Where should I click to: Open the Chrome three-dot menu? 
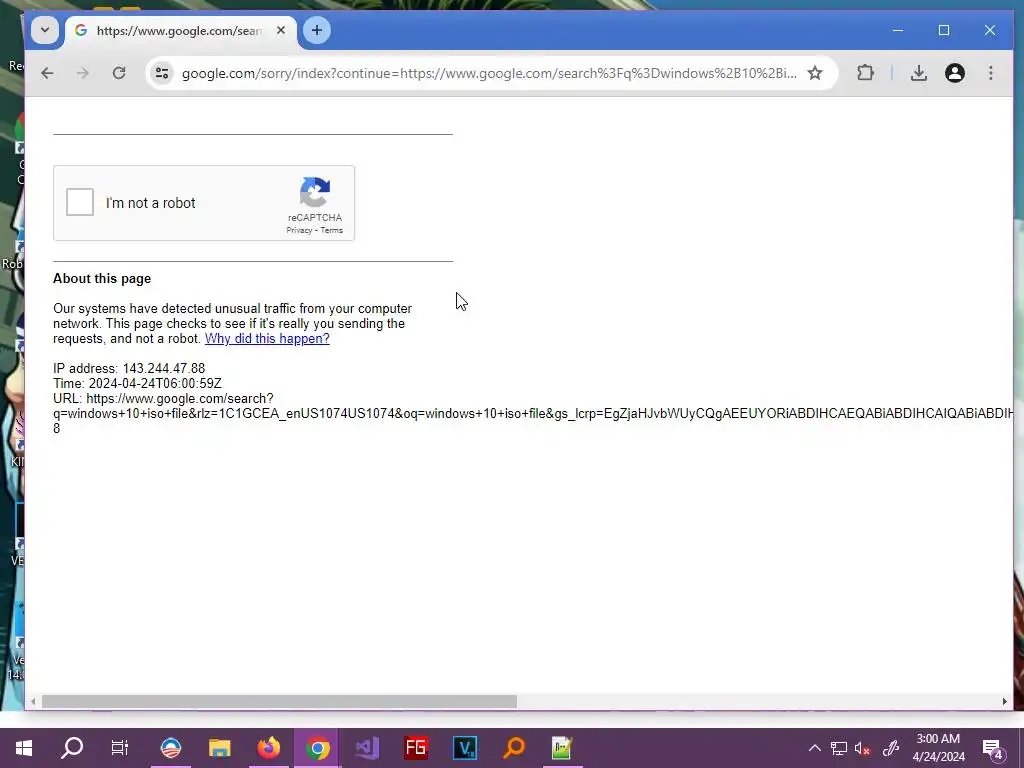coord(991,73)
